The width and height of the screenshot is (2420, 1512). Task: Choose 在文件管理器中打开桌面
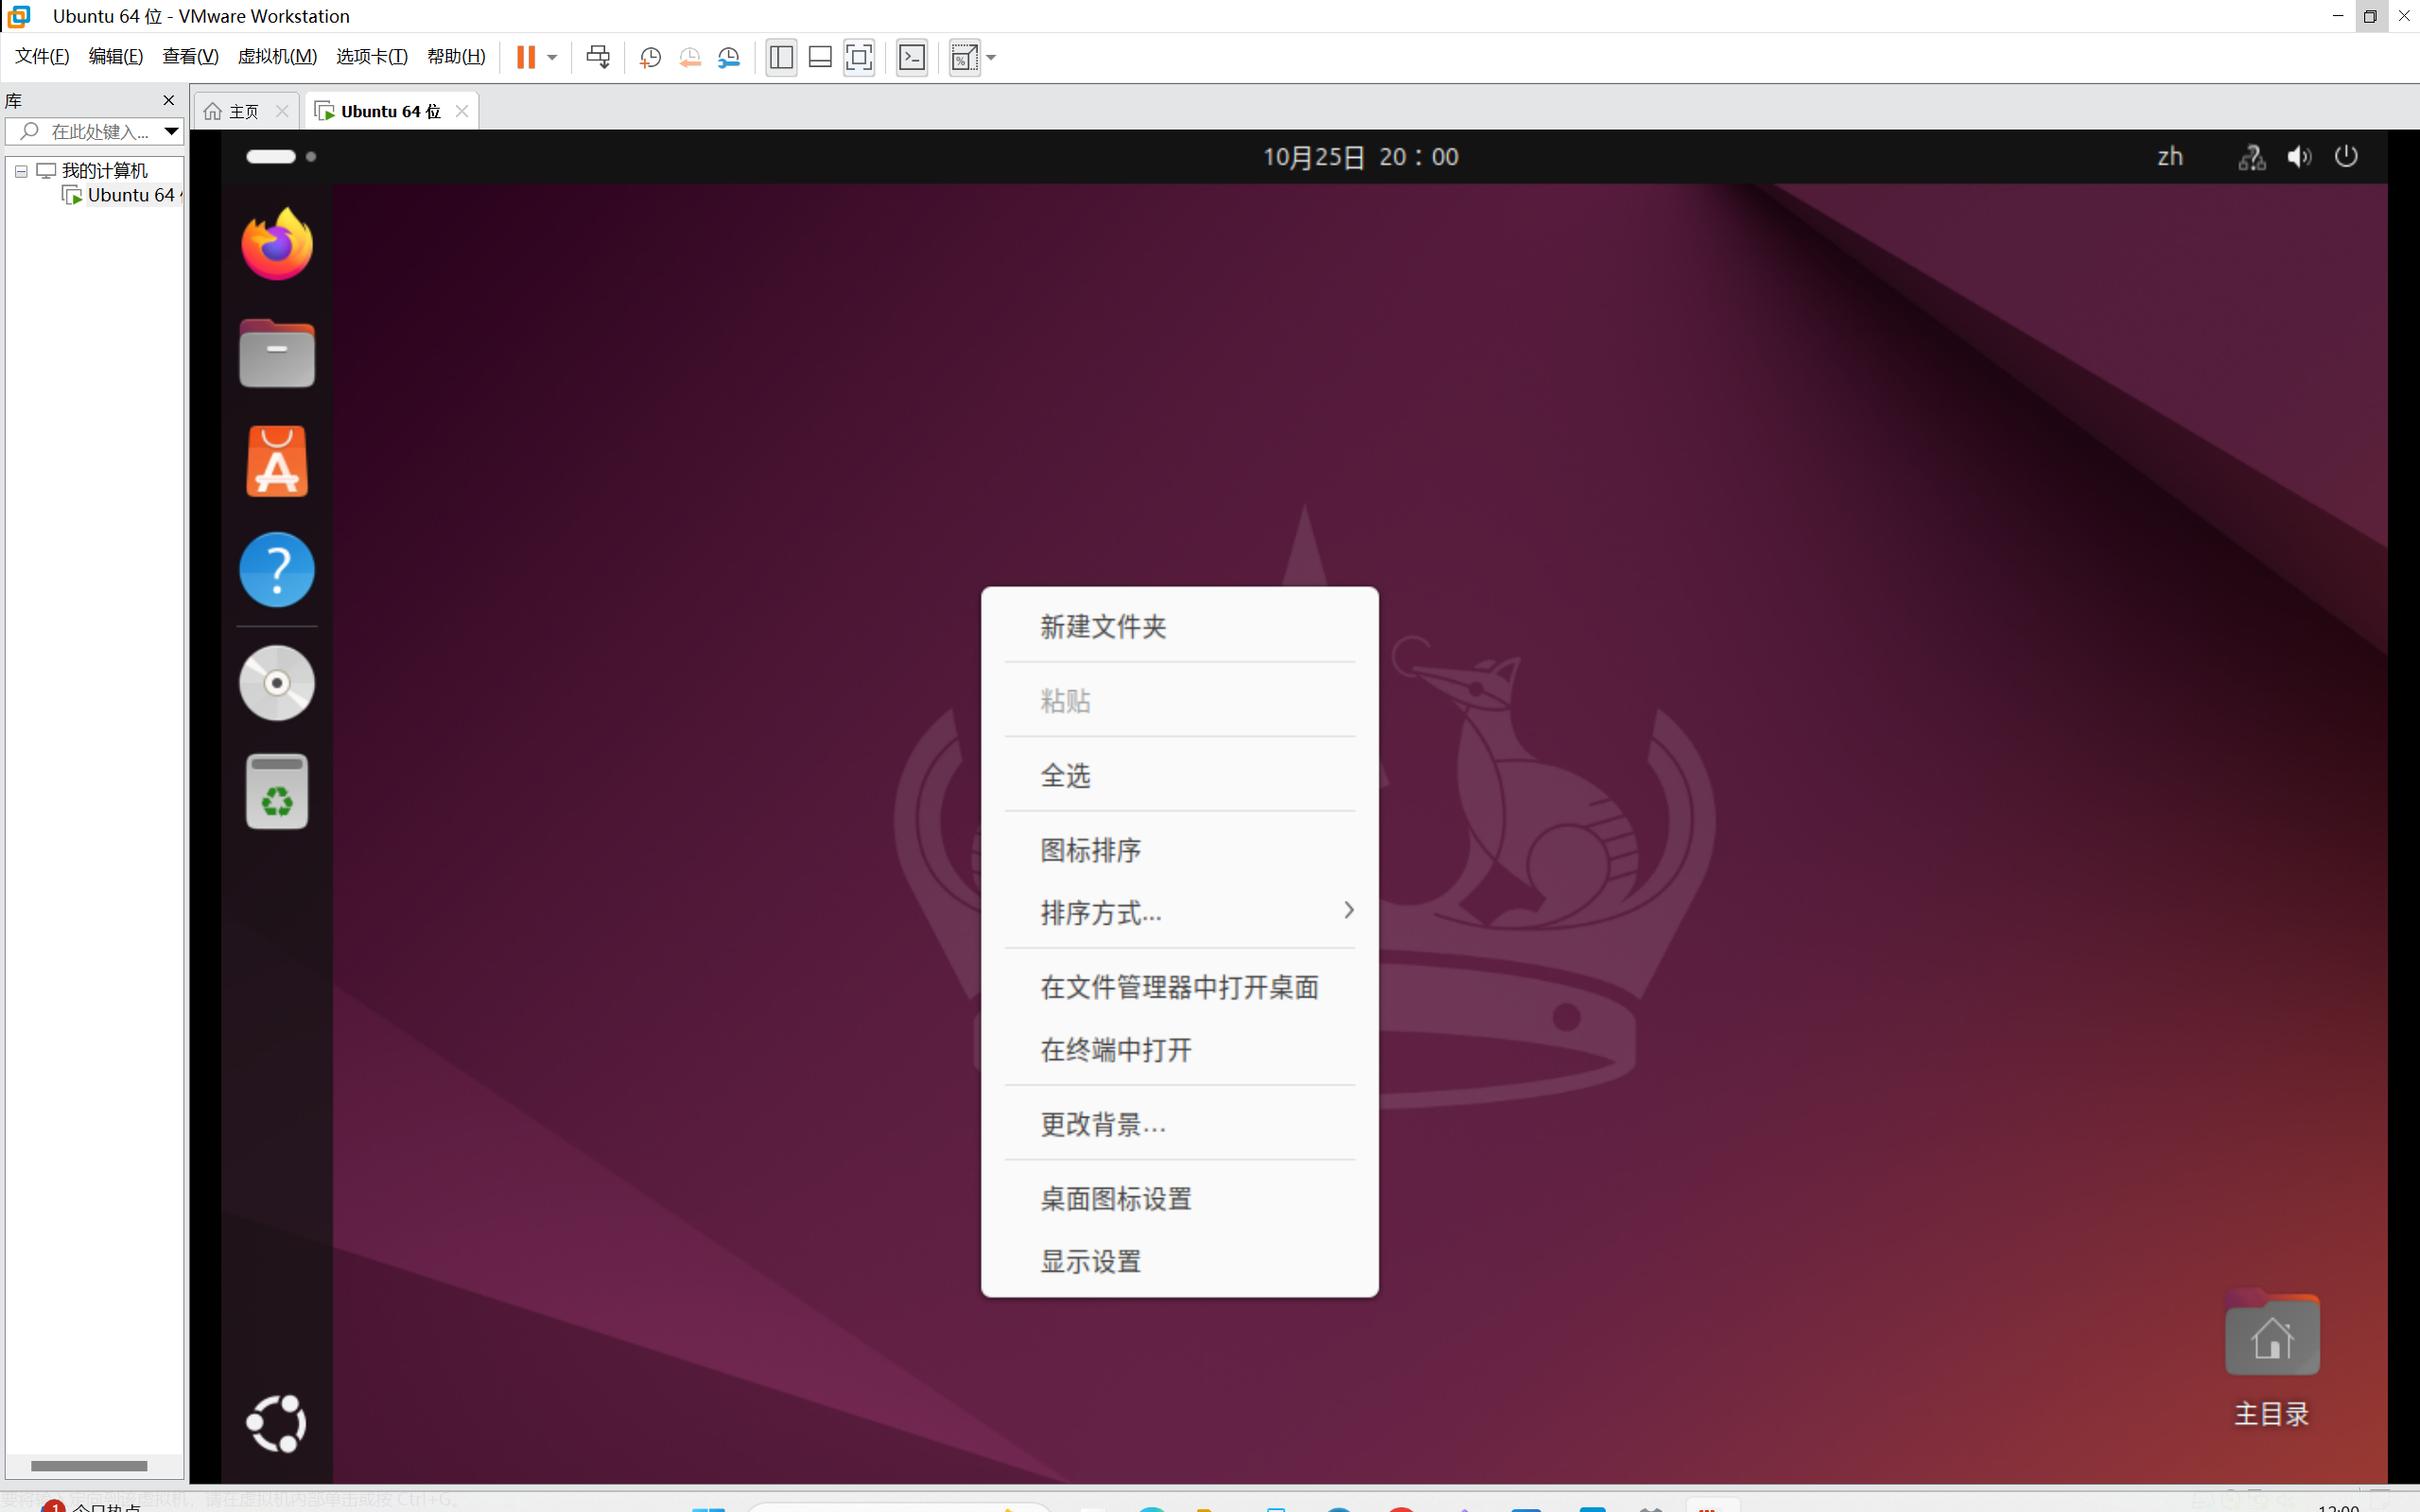coord(1179,987)
